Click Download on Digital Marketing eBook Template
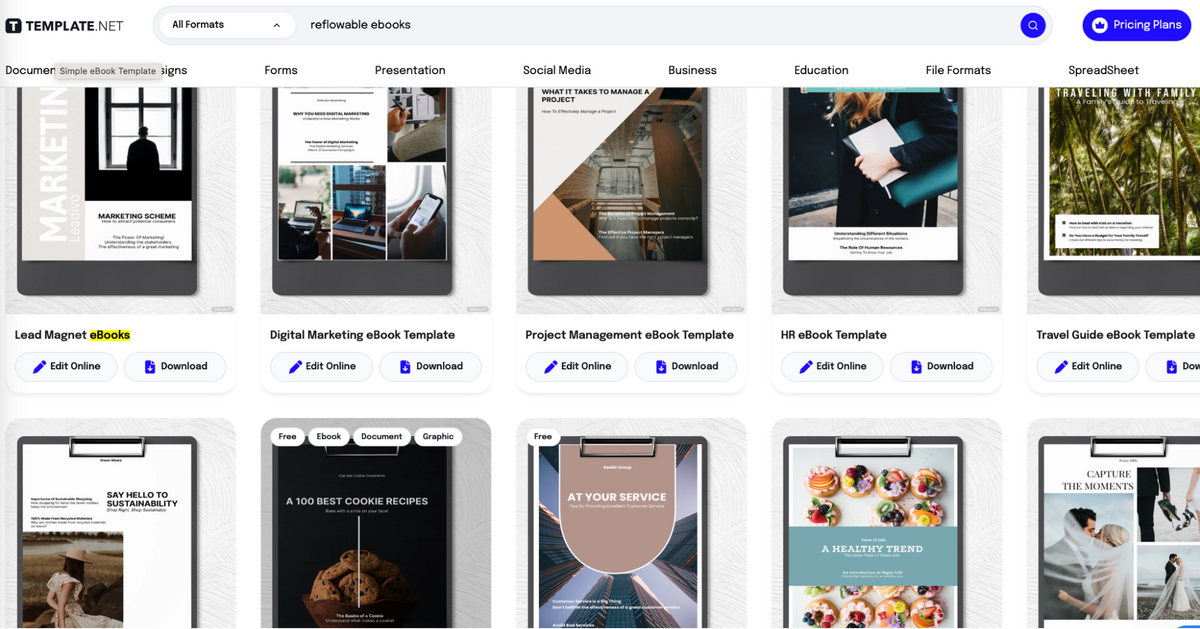Viewport: 1200px width, 629px height. coord(431,367)
